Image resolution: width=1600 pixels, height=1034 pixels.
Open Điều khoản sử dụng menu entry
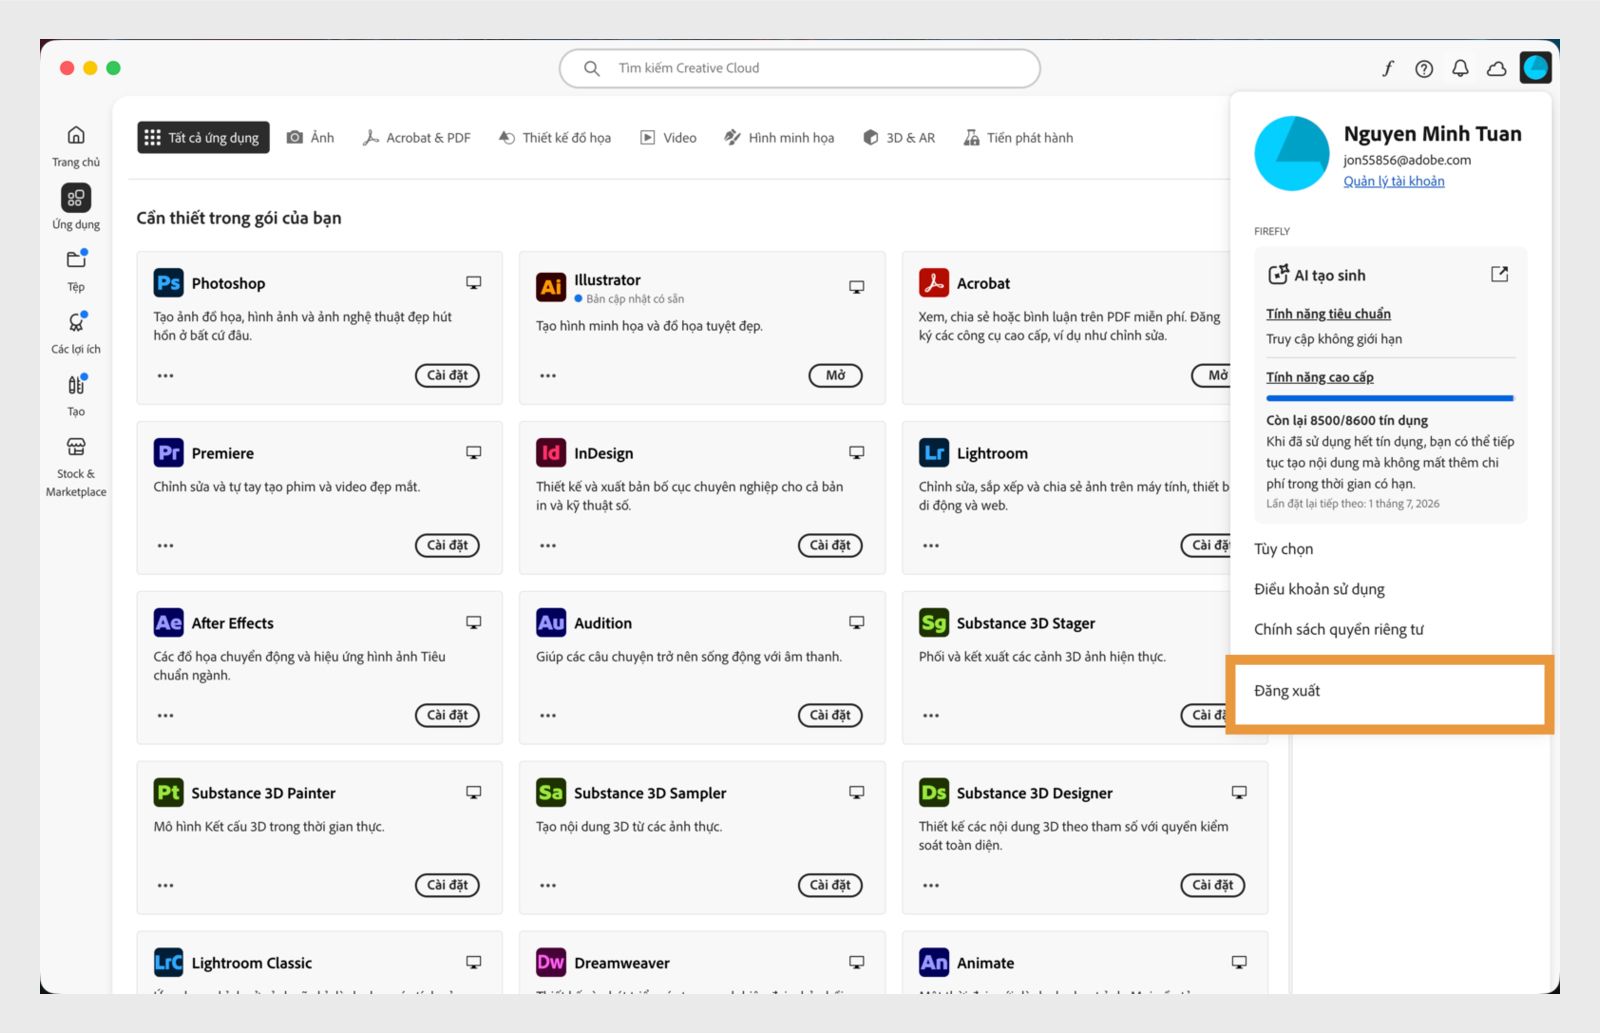coord(1319,589)
